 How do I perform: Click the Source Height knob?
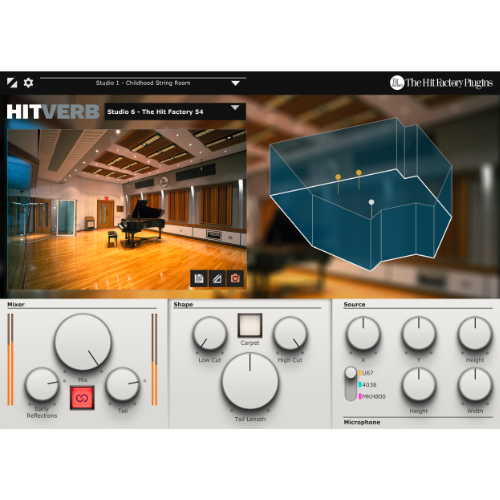coord(475,334)
